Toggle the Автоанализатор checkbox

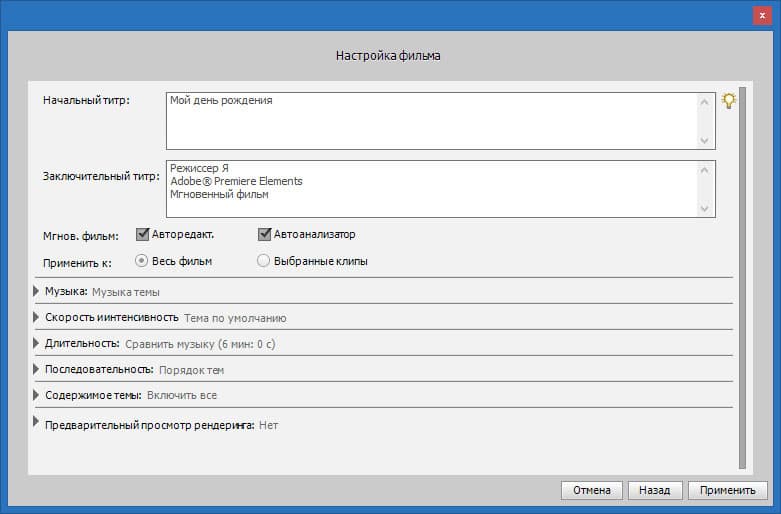(x=265, y=235)
